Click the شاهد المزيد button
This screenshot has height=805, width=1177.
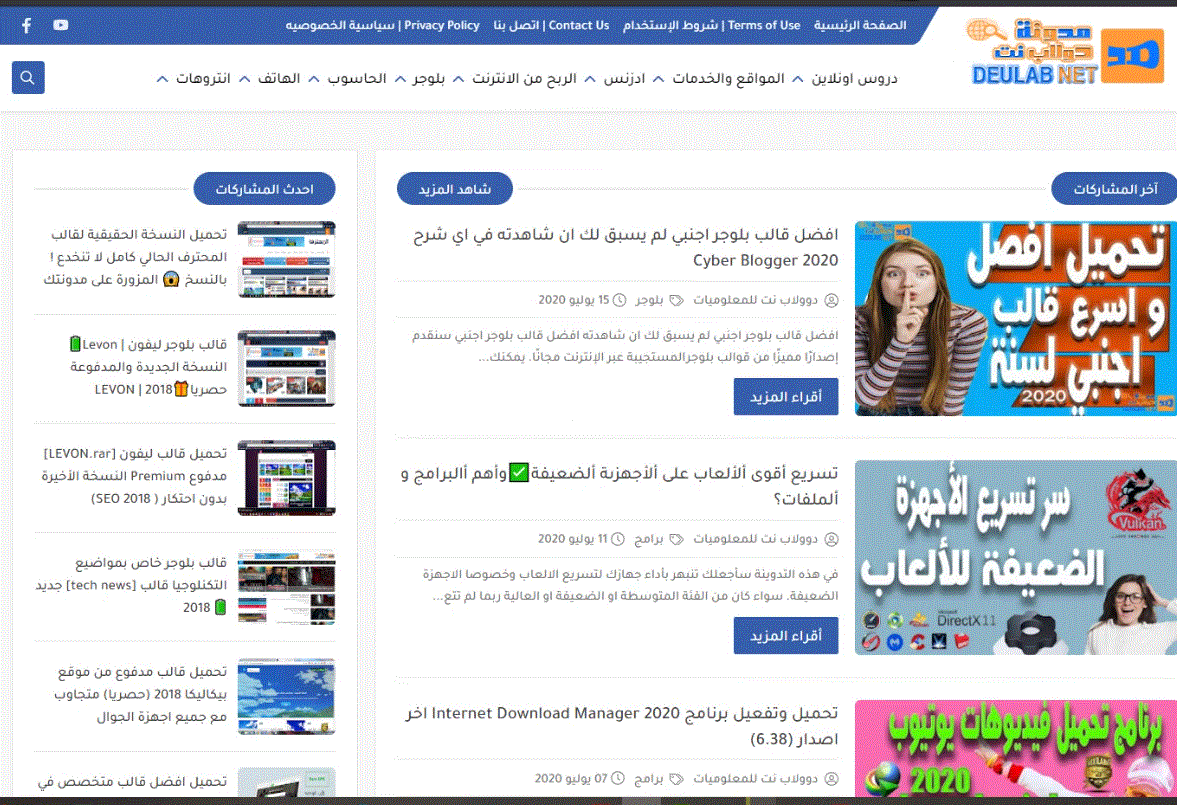[455, 188]
